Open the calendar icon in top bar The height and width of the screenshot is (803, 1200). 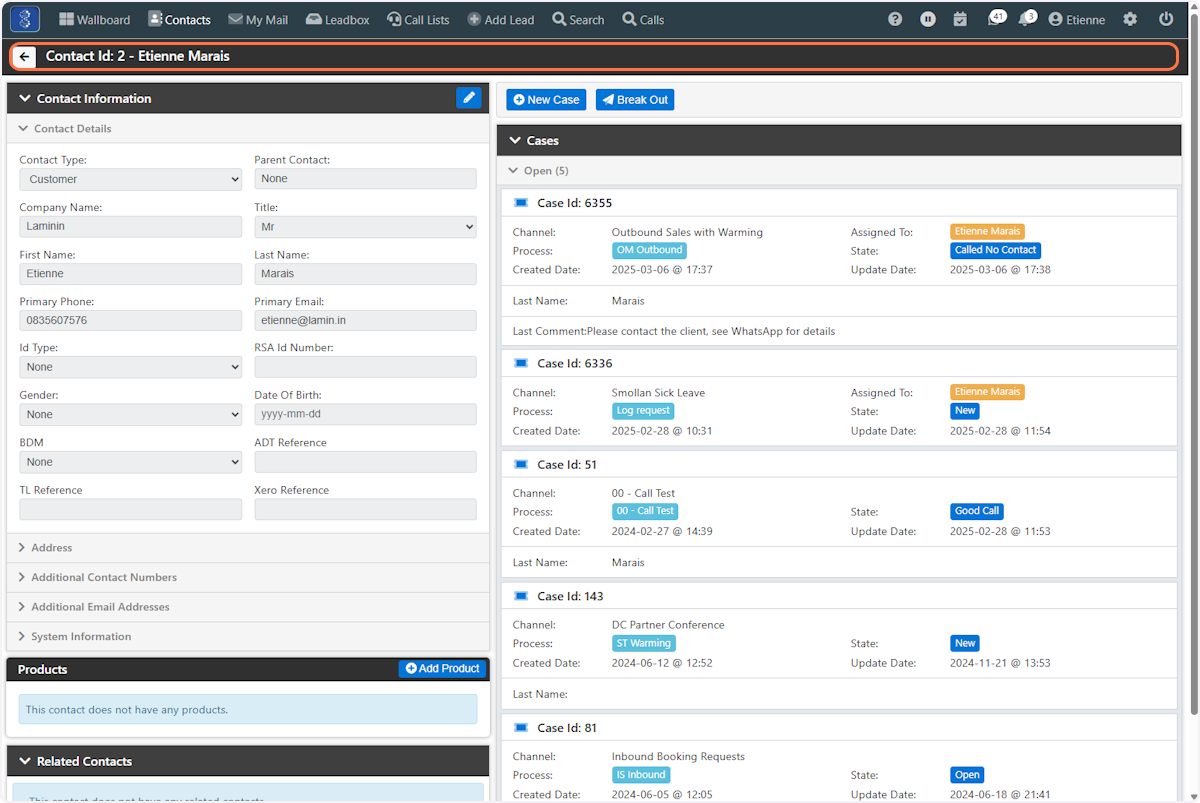pyautogui.click(x=960, y=19)
